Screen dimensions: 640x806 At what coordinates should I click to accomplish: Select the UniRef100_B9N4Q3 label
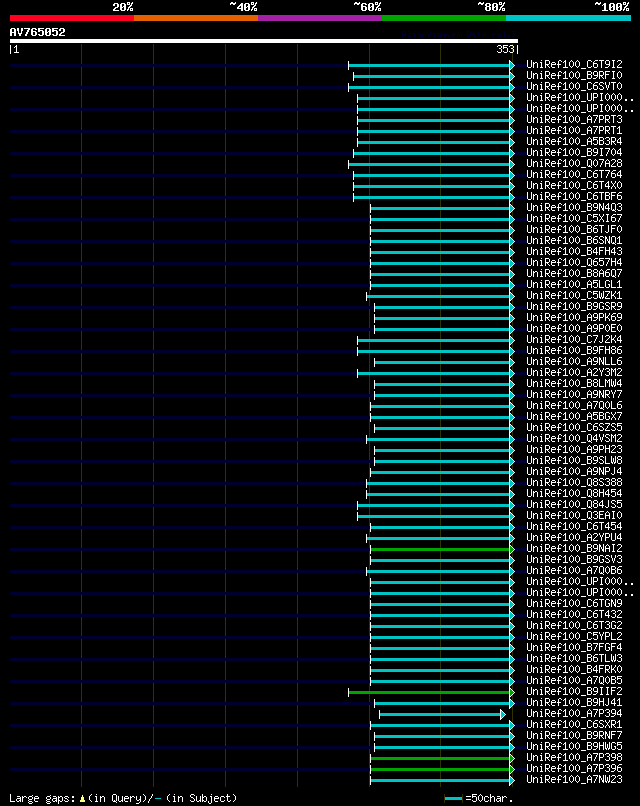574,208
